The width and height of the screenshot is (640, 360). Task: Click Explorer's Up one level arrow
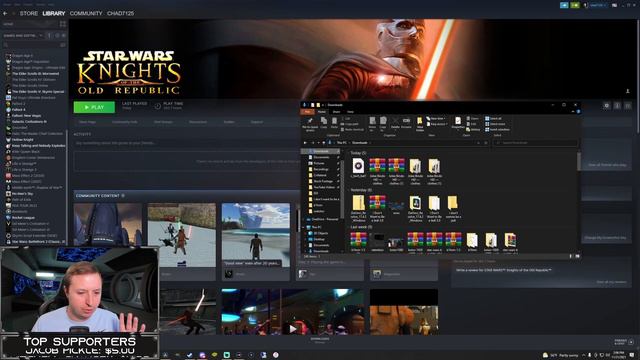coord(324,143)
